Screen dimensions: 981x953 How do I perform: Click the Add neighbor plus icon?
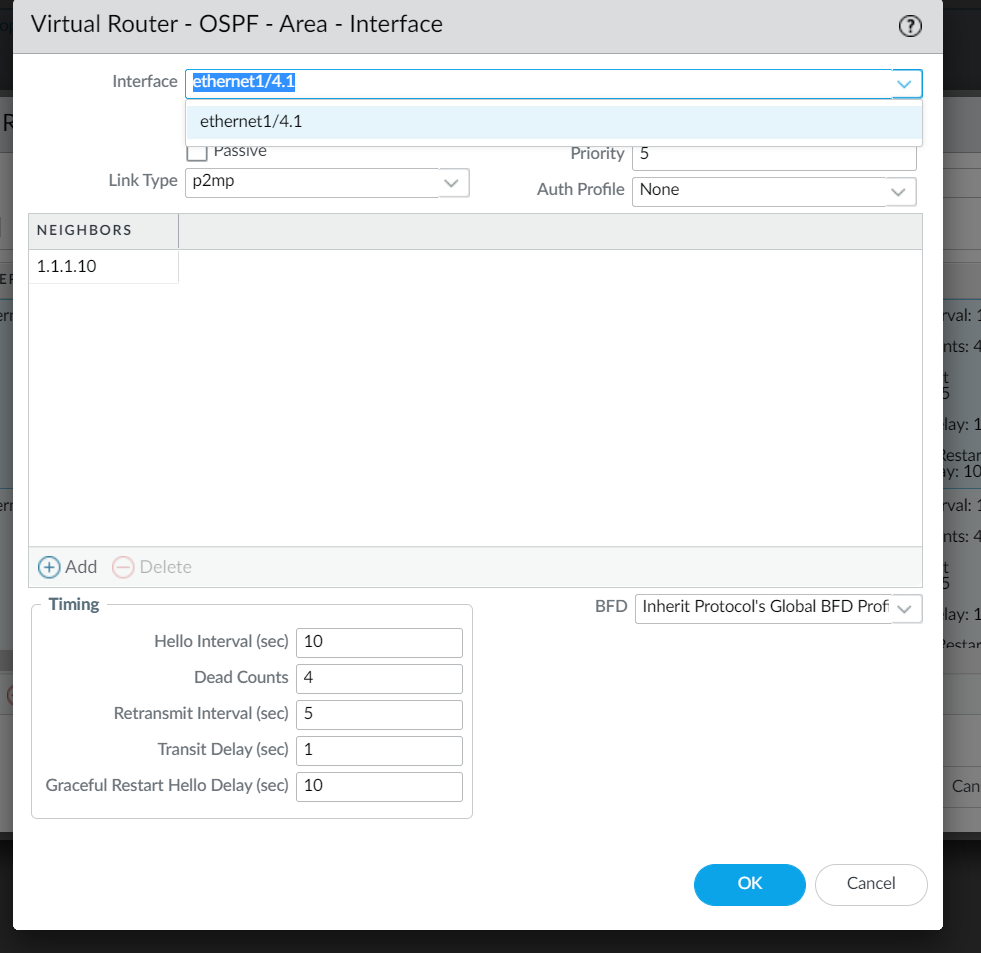coord(49,567)
